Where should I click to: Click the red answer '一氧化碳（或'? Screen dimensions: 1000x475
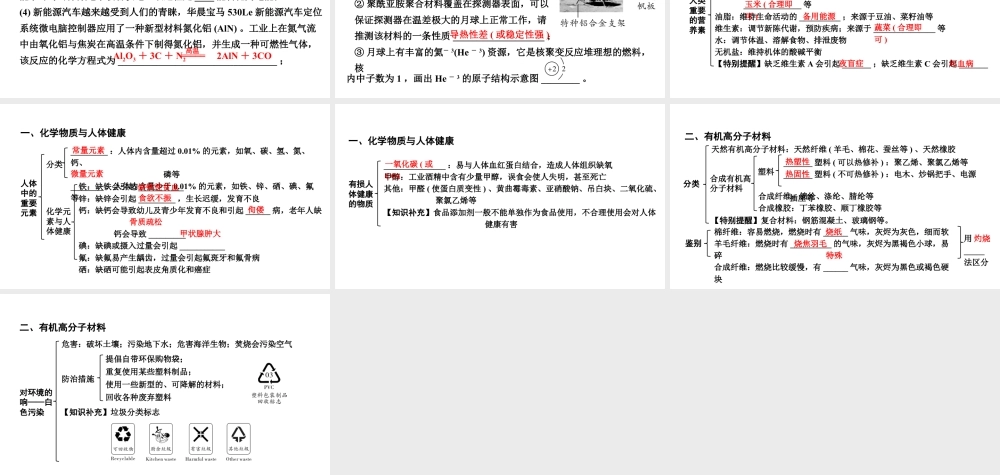point(409,164)
